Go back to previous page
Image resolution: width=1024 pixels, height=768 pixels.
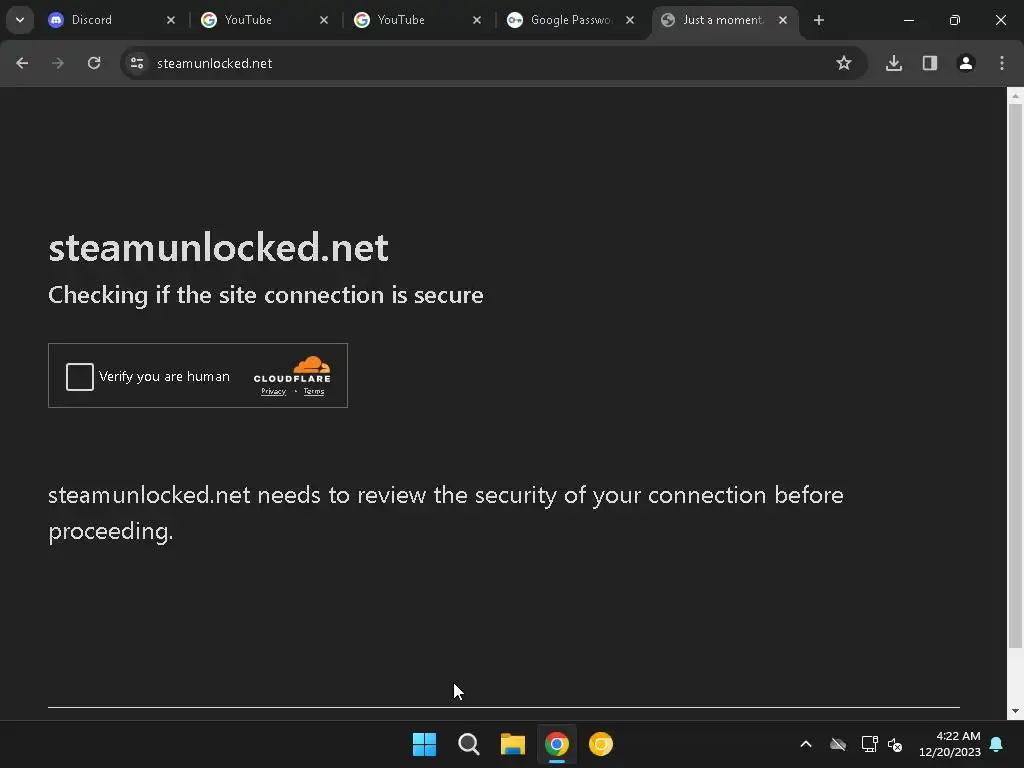(x=22, y=63)
